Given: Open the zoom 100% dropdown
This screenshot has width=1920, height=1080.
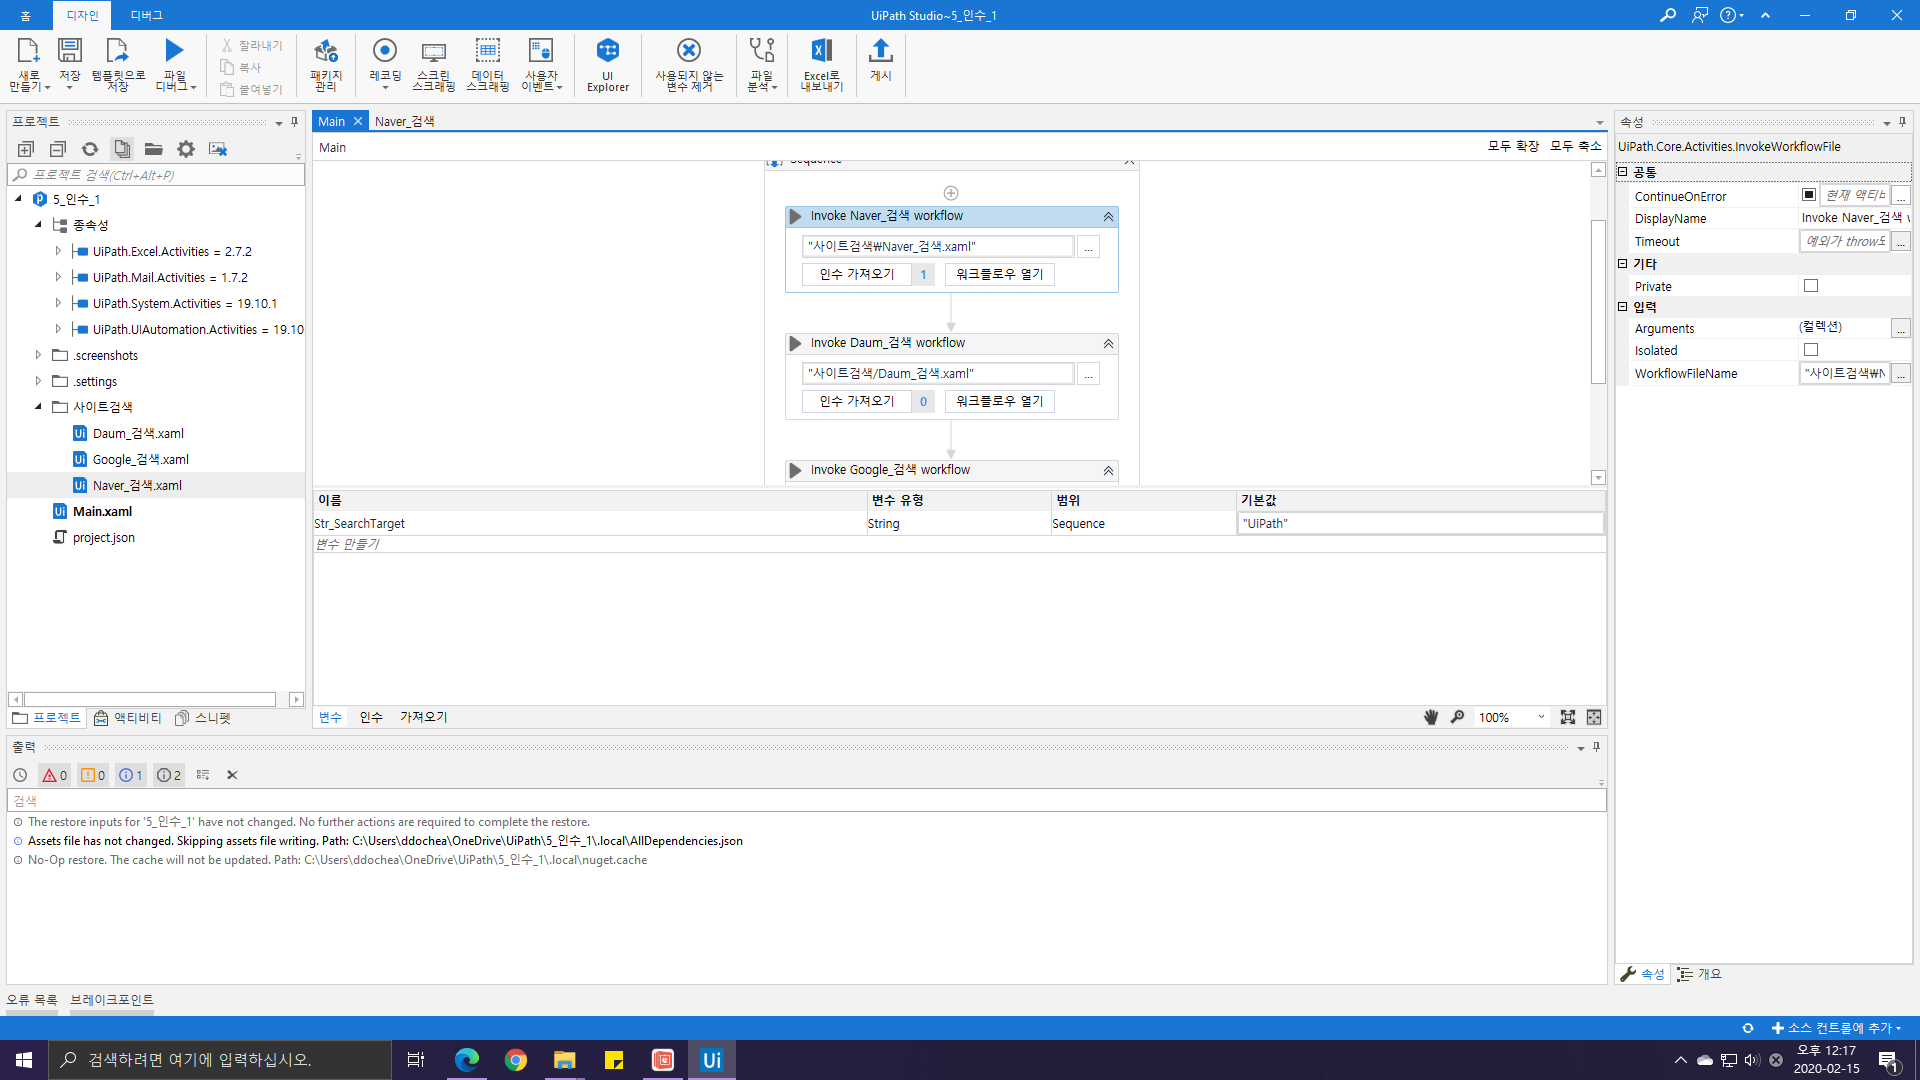Looking at the screenshot, I should (1541, 717).
